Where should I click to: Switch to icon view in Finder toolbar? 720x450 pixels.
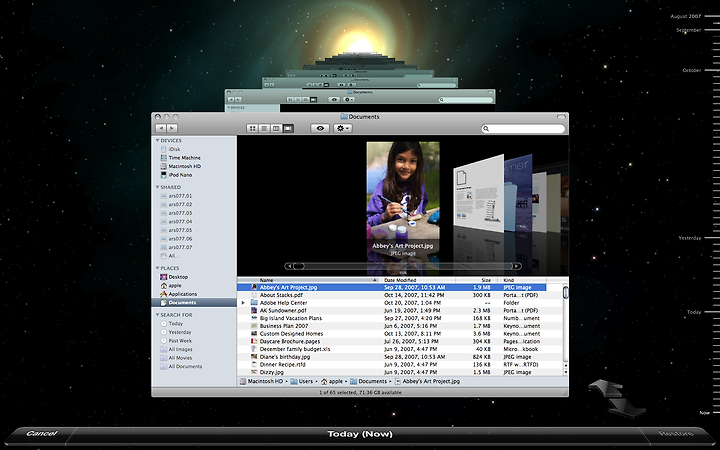[x=252, y=129]
